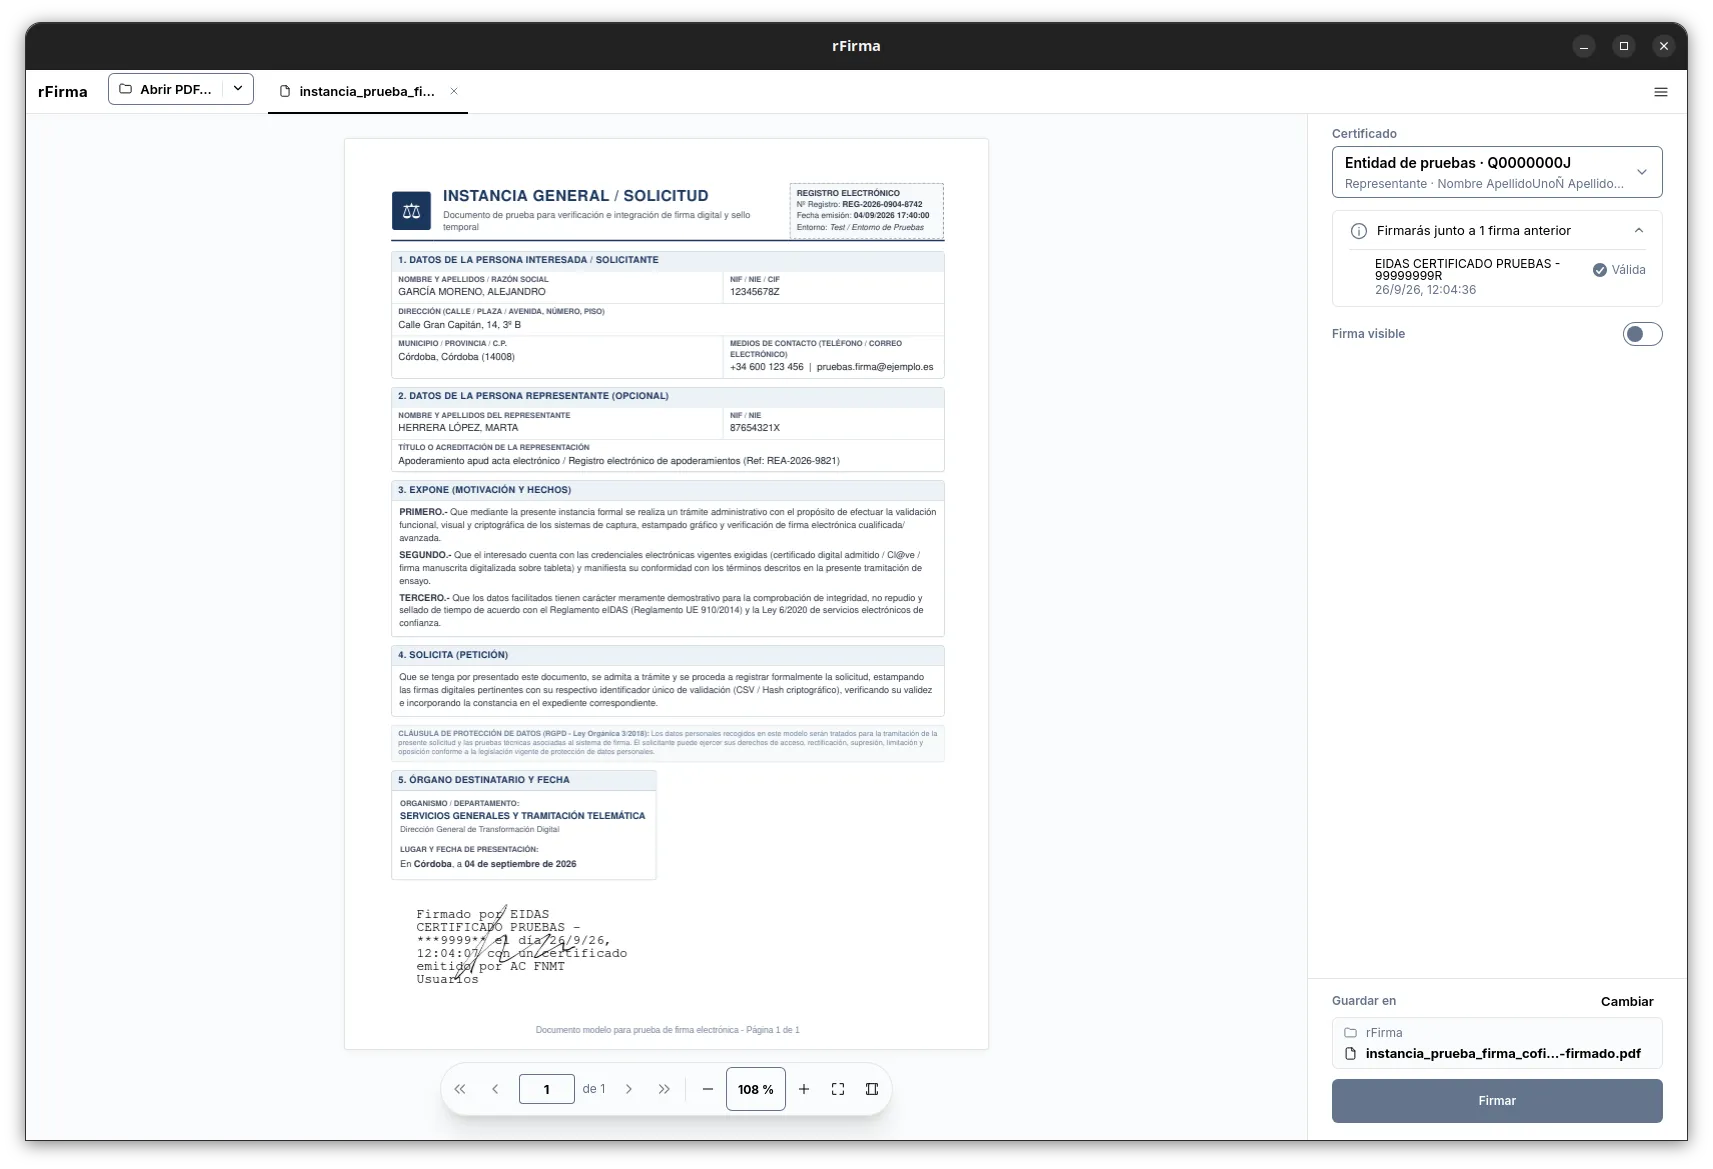Click the scales logo in document
This screenshot has width=1713, height=1169.
[x=411, y=211]
